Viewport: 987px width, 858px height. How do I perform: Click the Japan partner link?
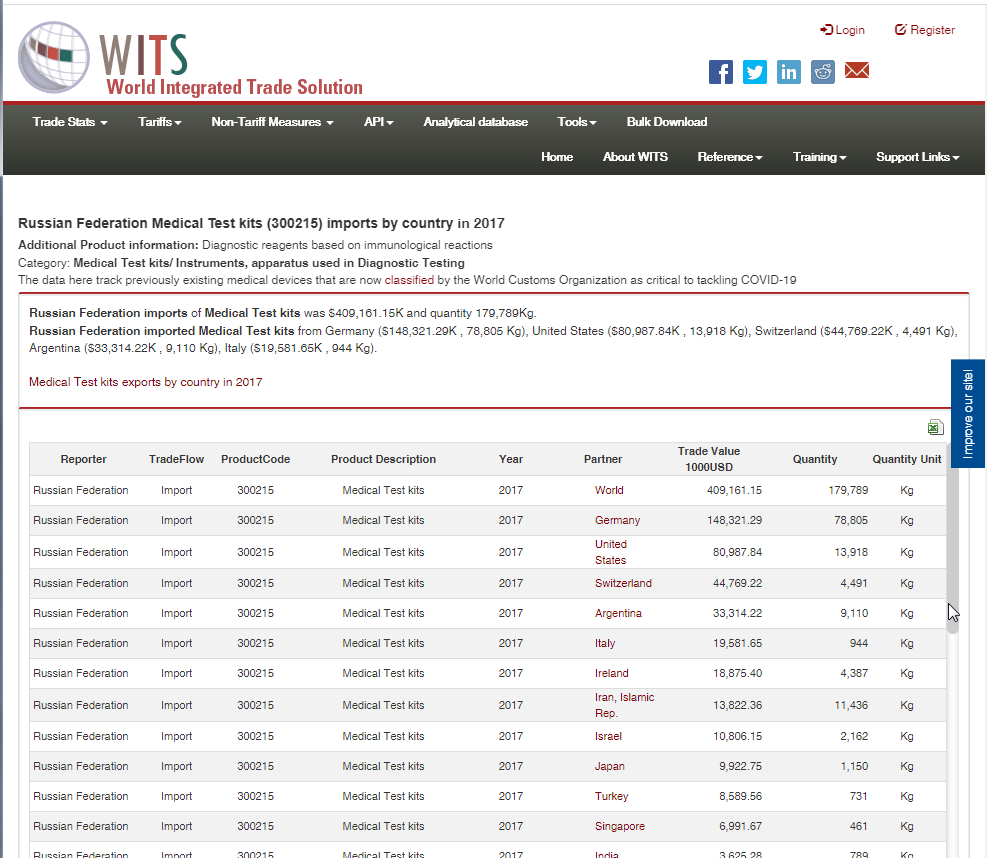pyautogui.click(x=610, y=767)
